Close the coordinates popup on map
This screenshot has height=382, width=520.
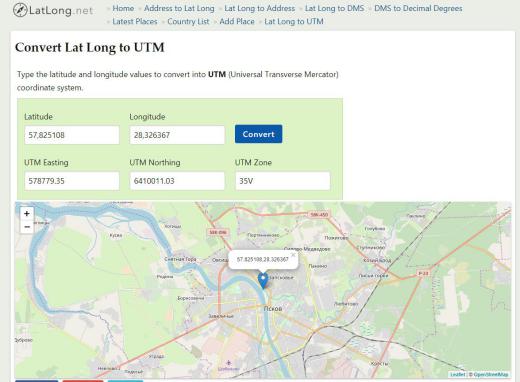coord(293,255)
